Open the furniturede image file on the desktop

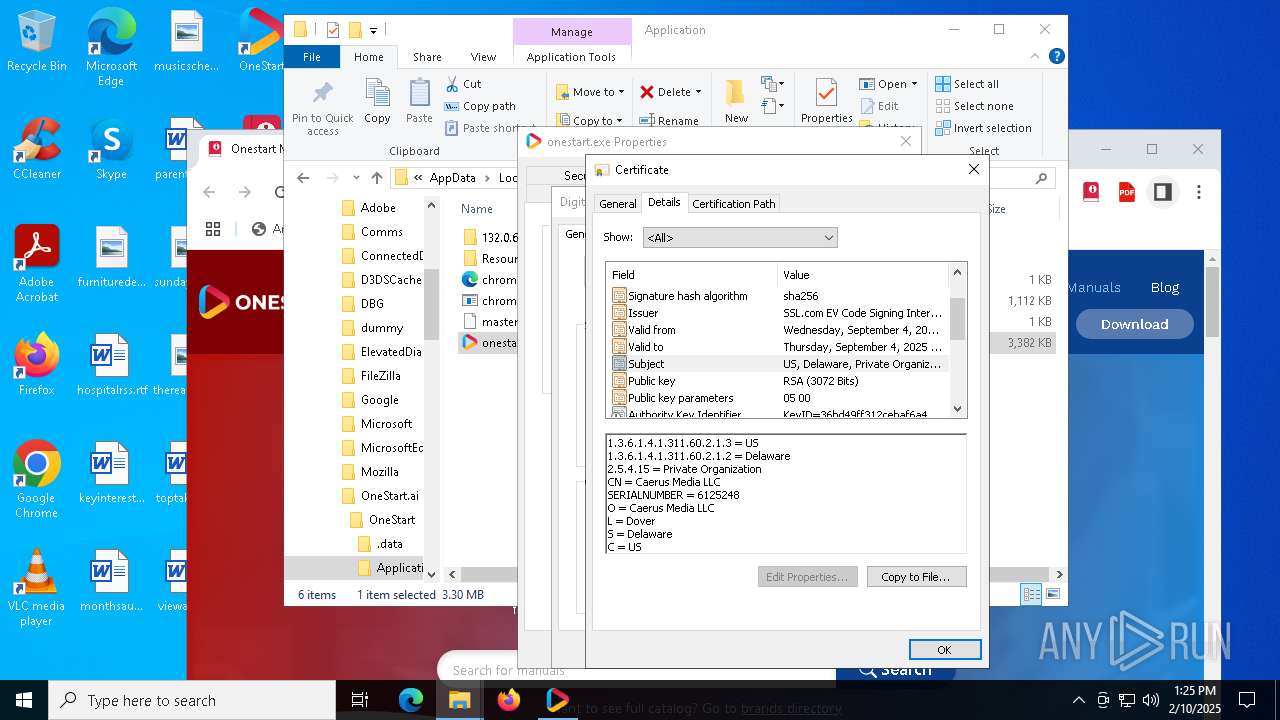(x=111, y=256)
